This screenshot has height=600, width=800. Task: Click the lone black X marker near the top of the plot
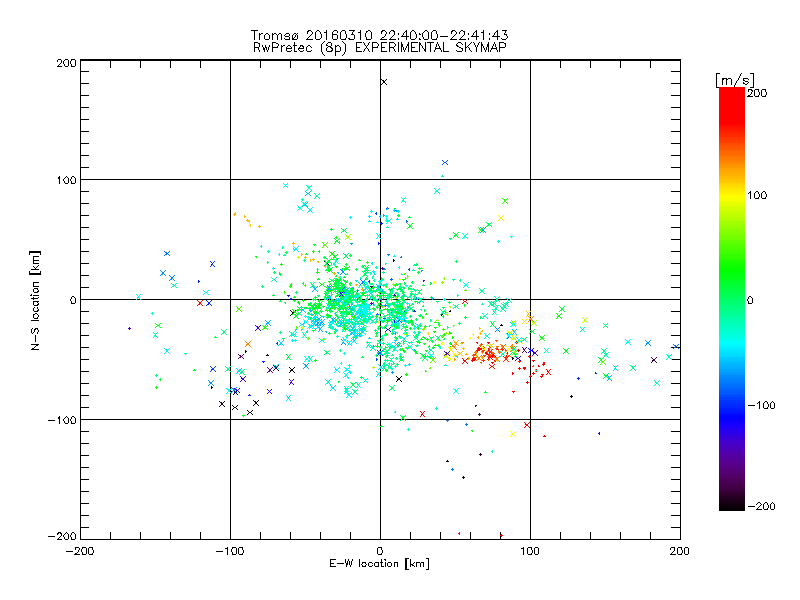(384, 82)
